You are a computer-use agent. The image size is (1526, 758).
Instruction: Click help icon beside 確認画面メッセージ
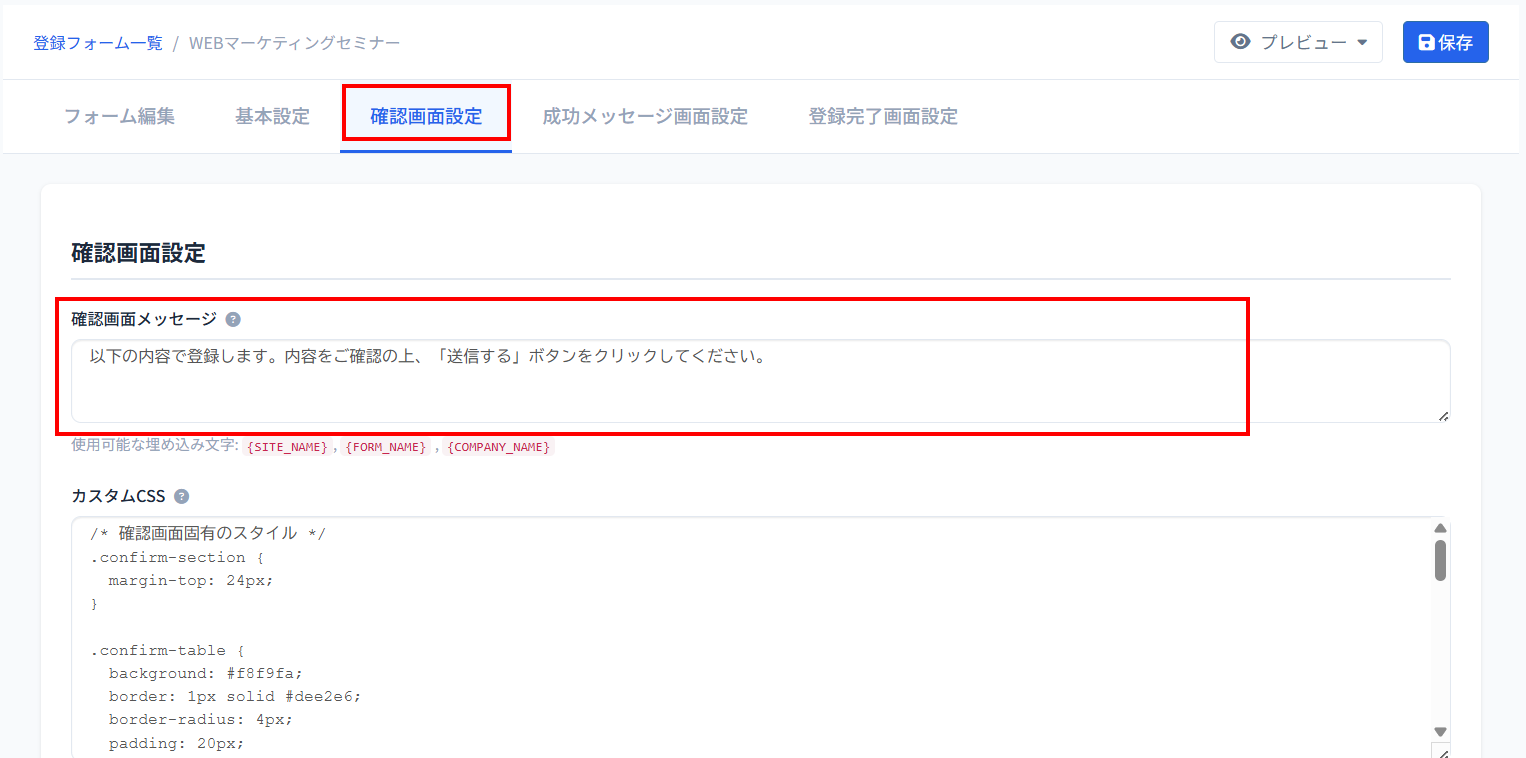pos(233,320)
